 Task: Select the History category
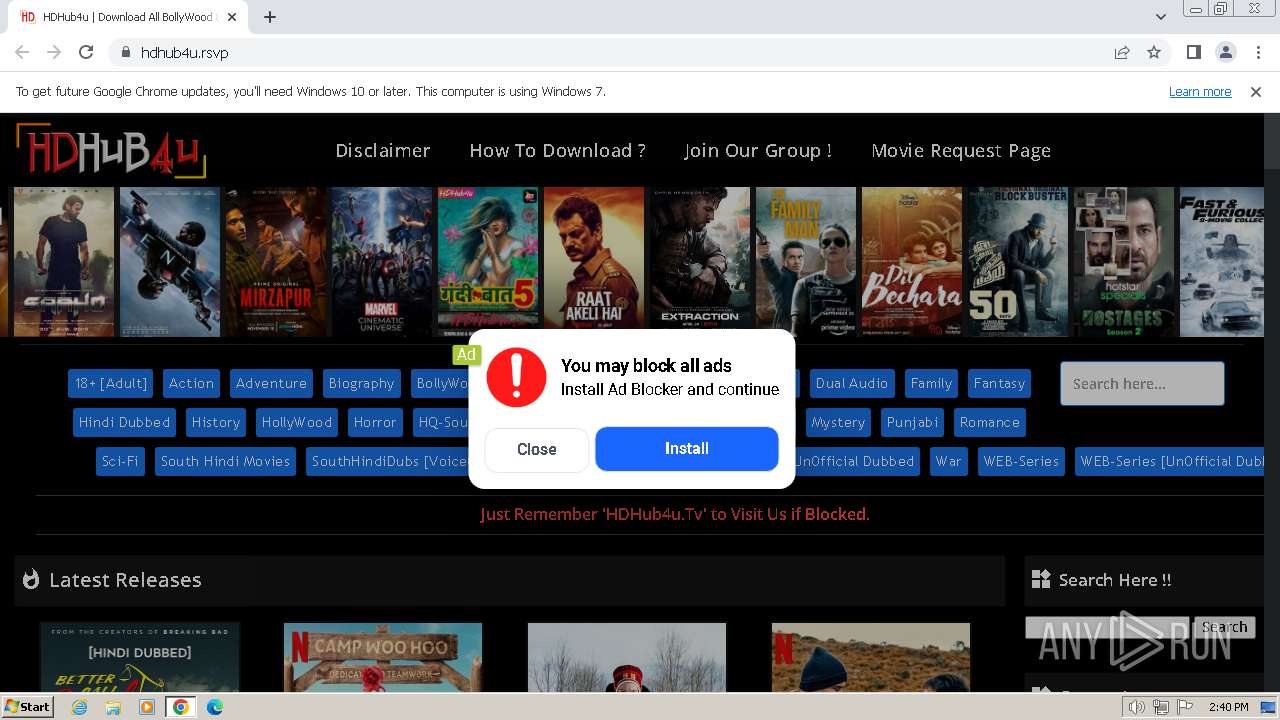point(216,422)
